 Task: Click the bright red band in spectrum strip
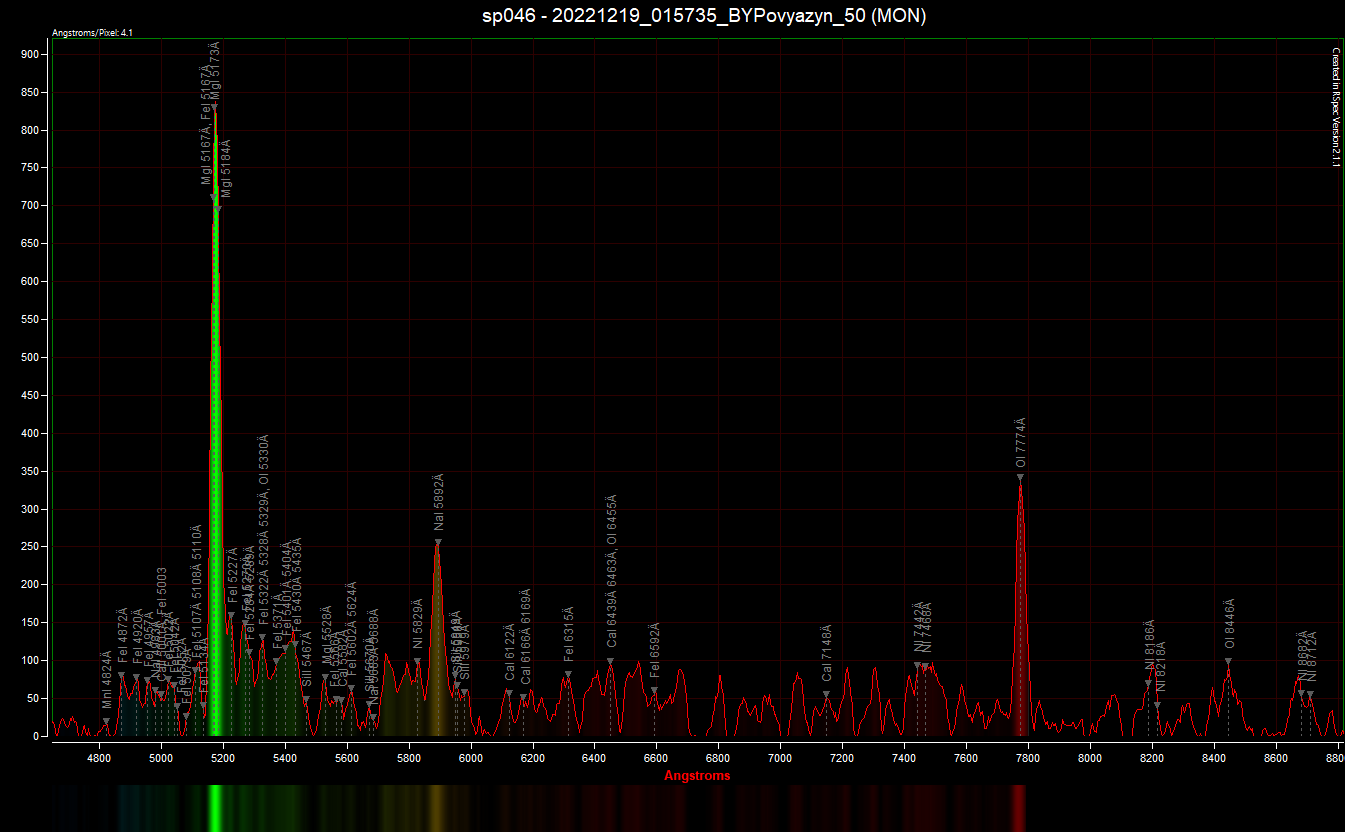1019,808
